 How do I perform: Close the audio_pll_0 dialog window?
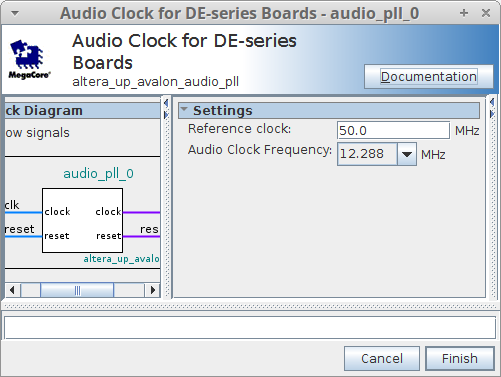click(486, 13)
